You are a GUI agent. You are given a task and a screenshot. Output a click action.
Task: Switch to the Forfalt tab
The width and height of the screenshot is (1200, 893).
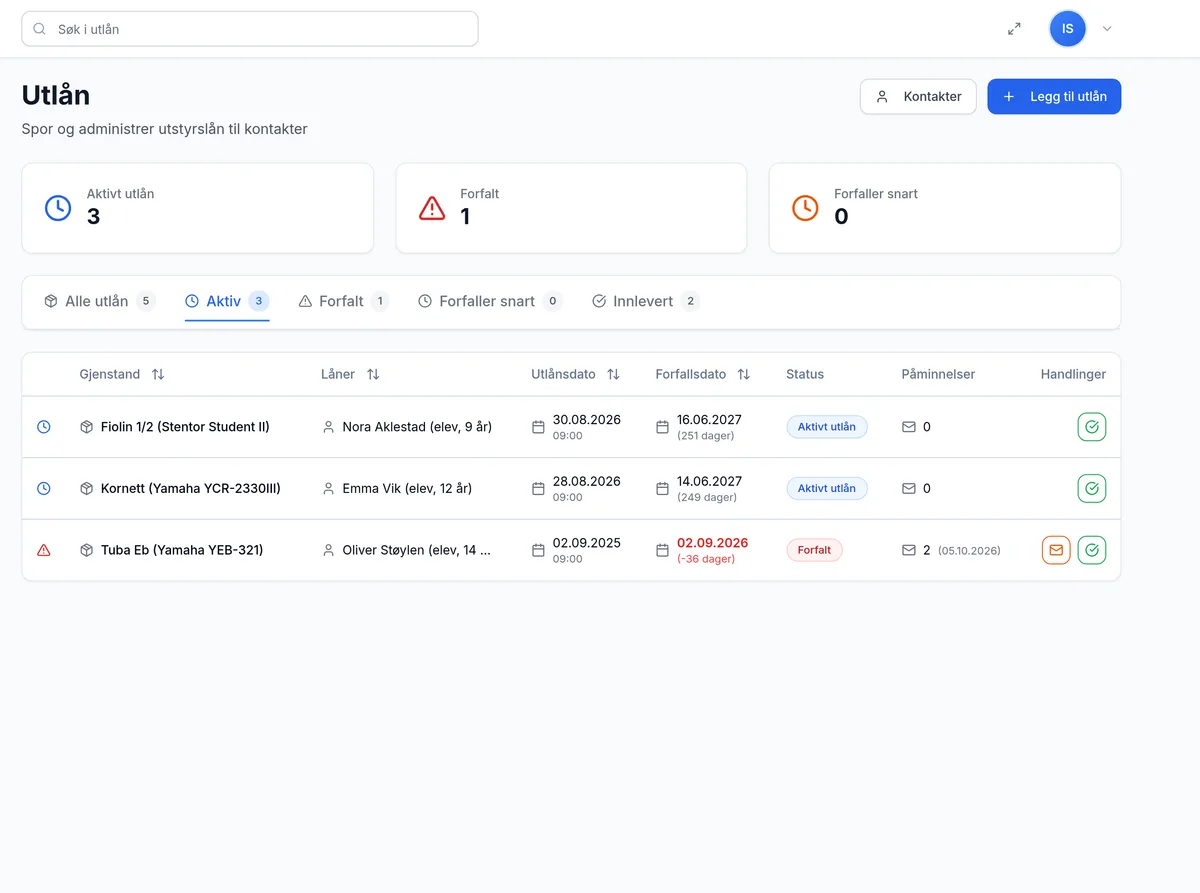coord(343,301)
